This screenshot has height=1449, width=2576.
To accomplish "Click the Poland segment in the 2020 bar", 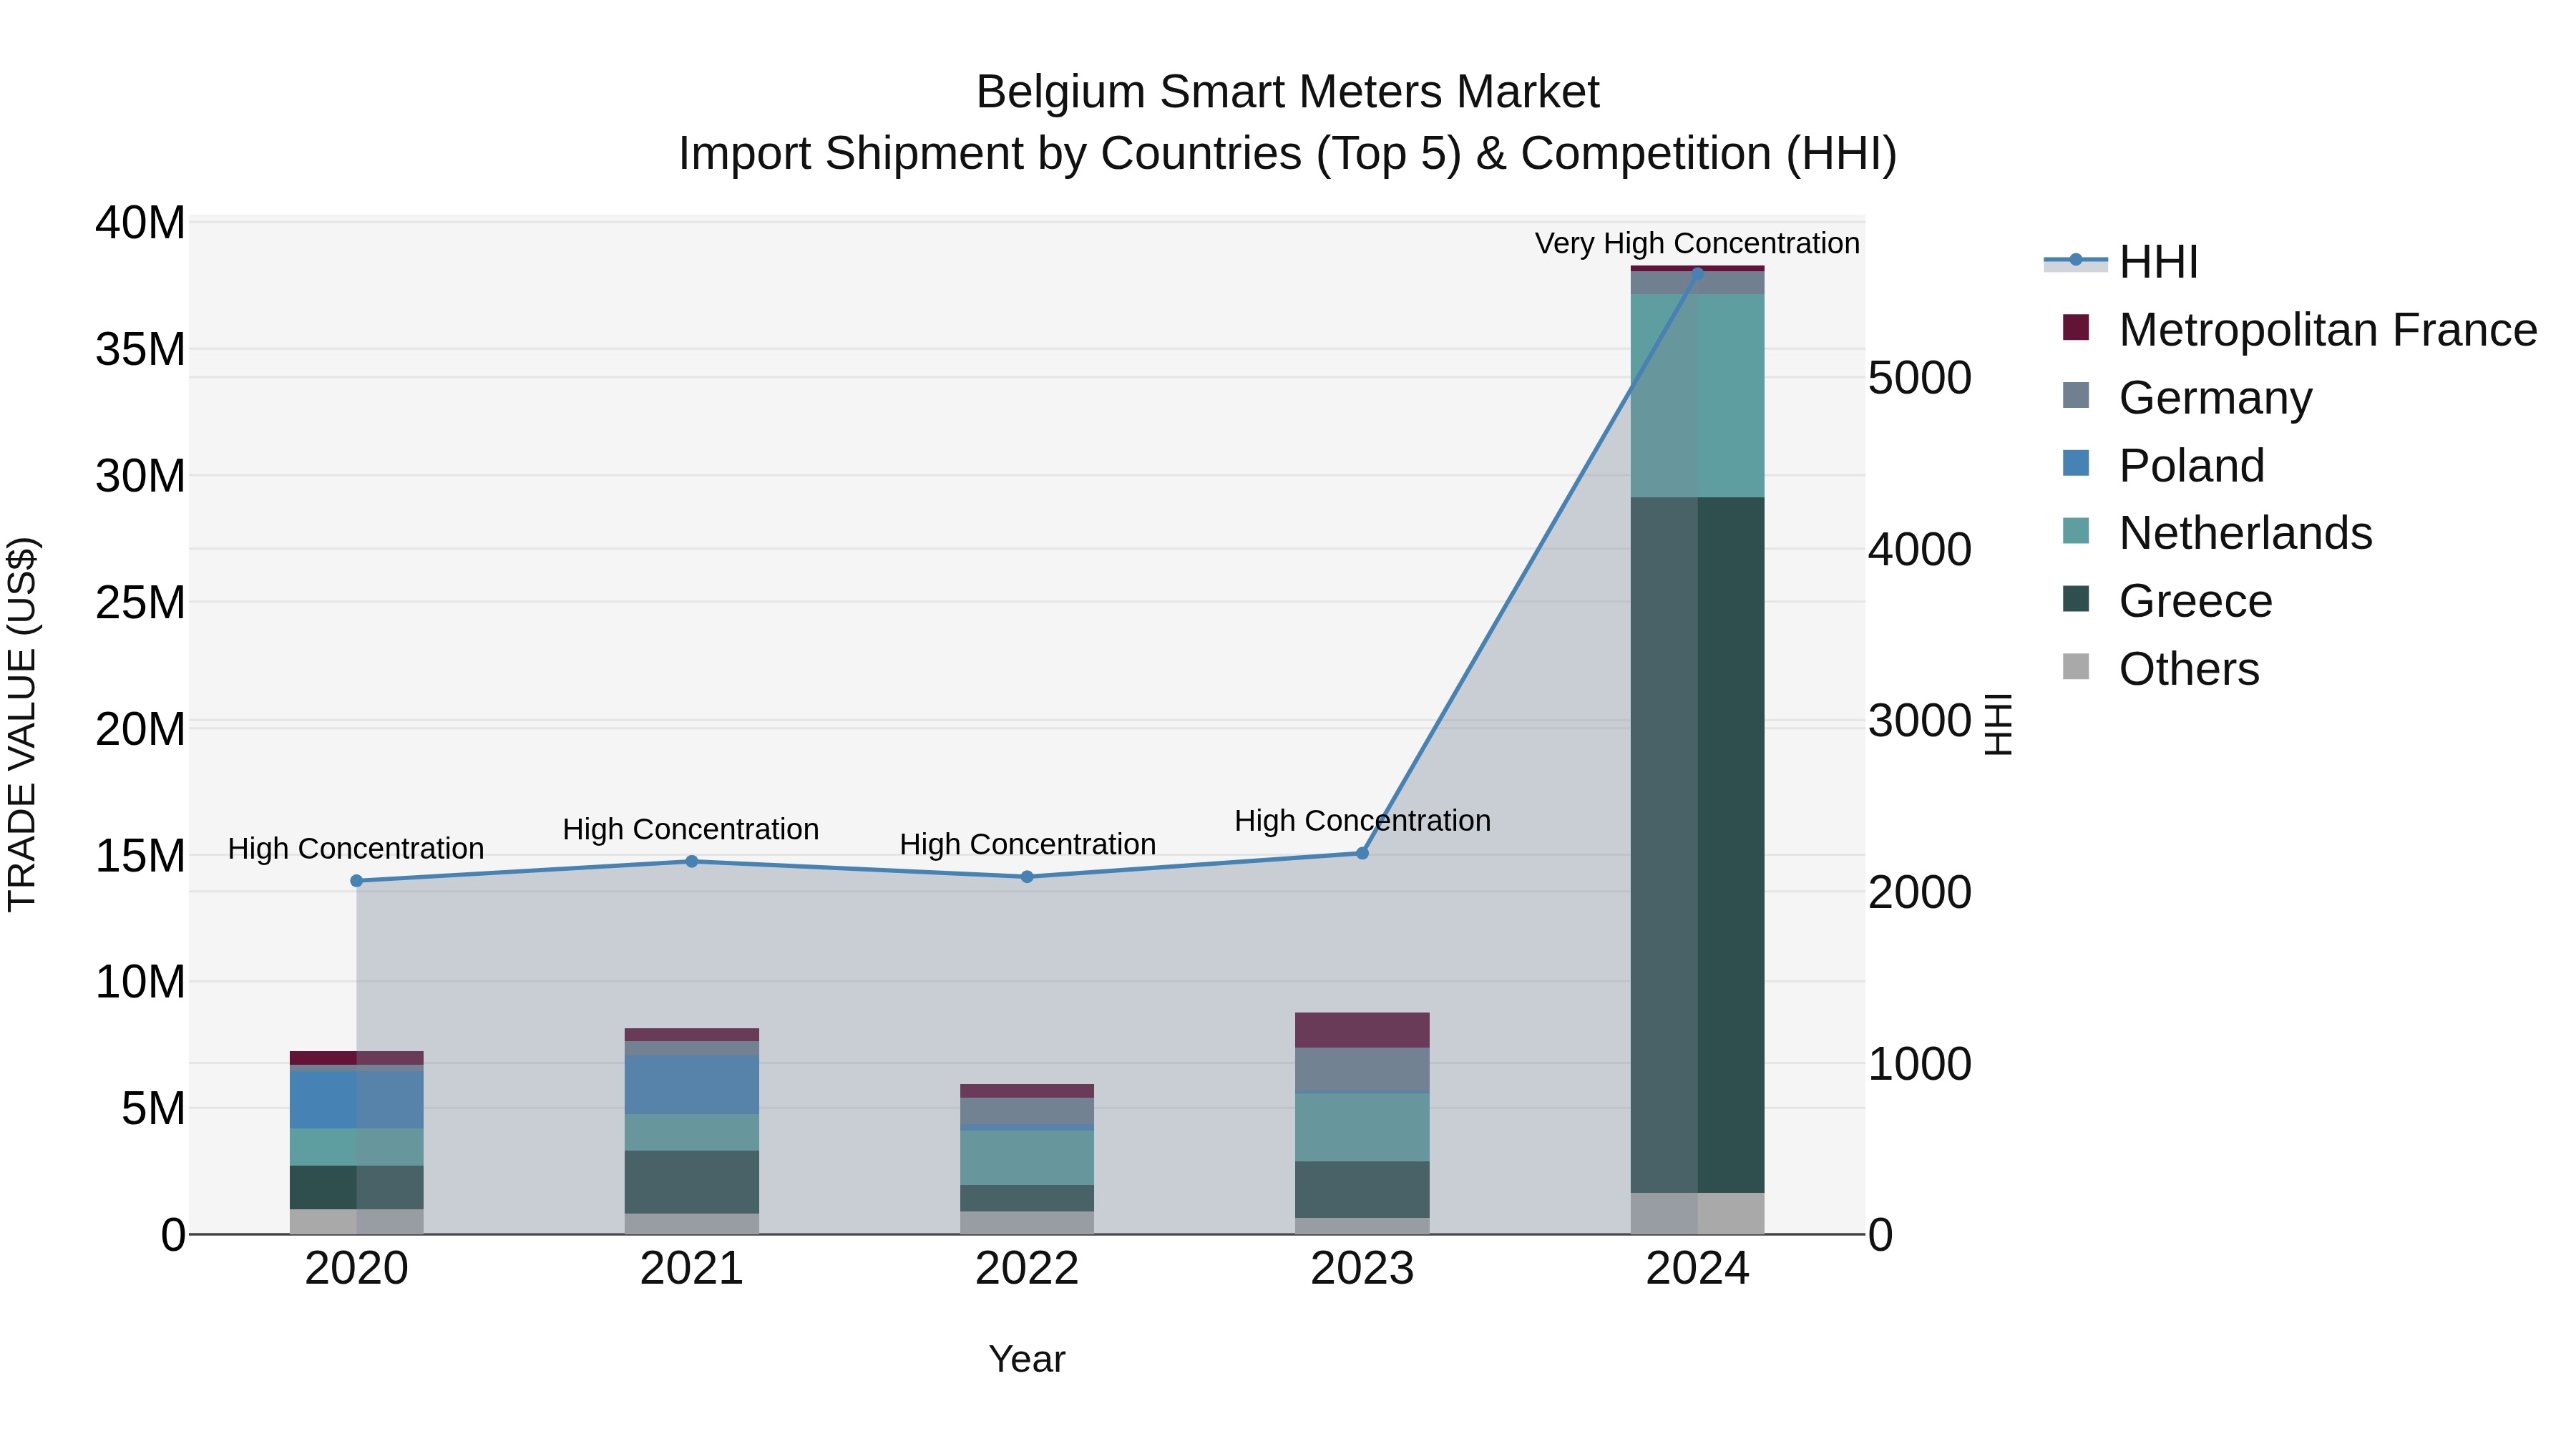I will (x=357, y=1100).
